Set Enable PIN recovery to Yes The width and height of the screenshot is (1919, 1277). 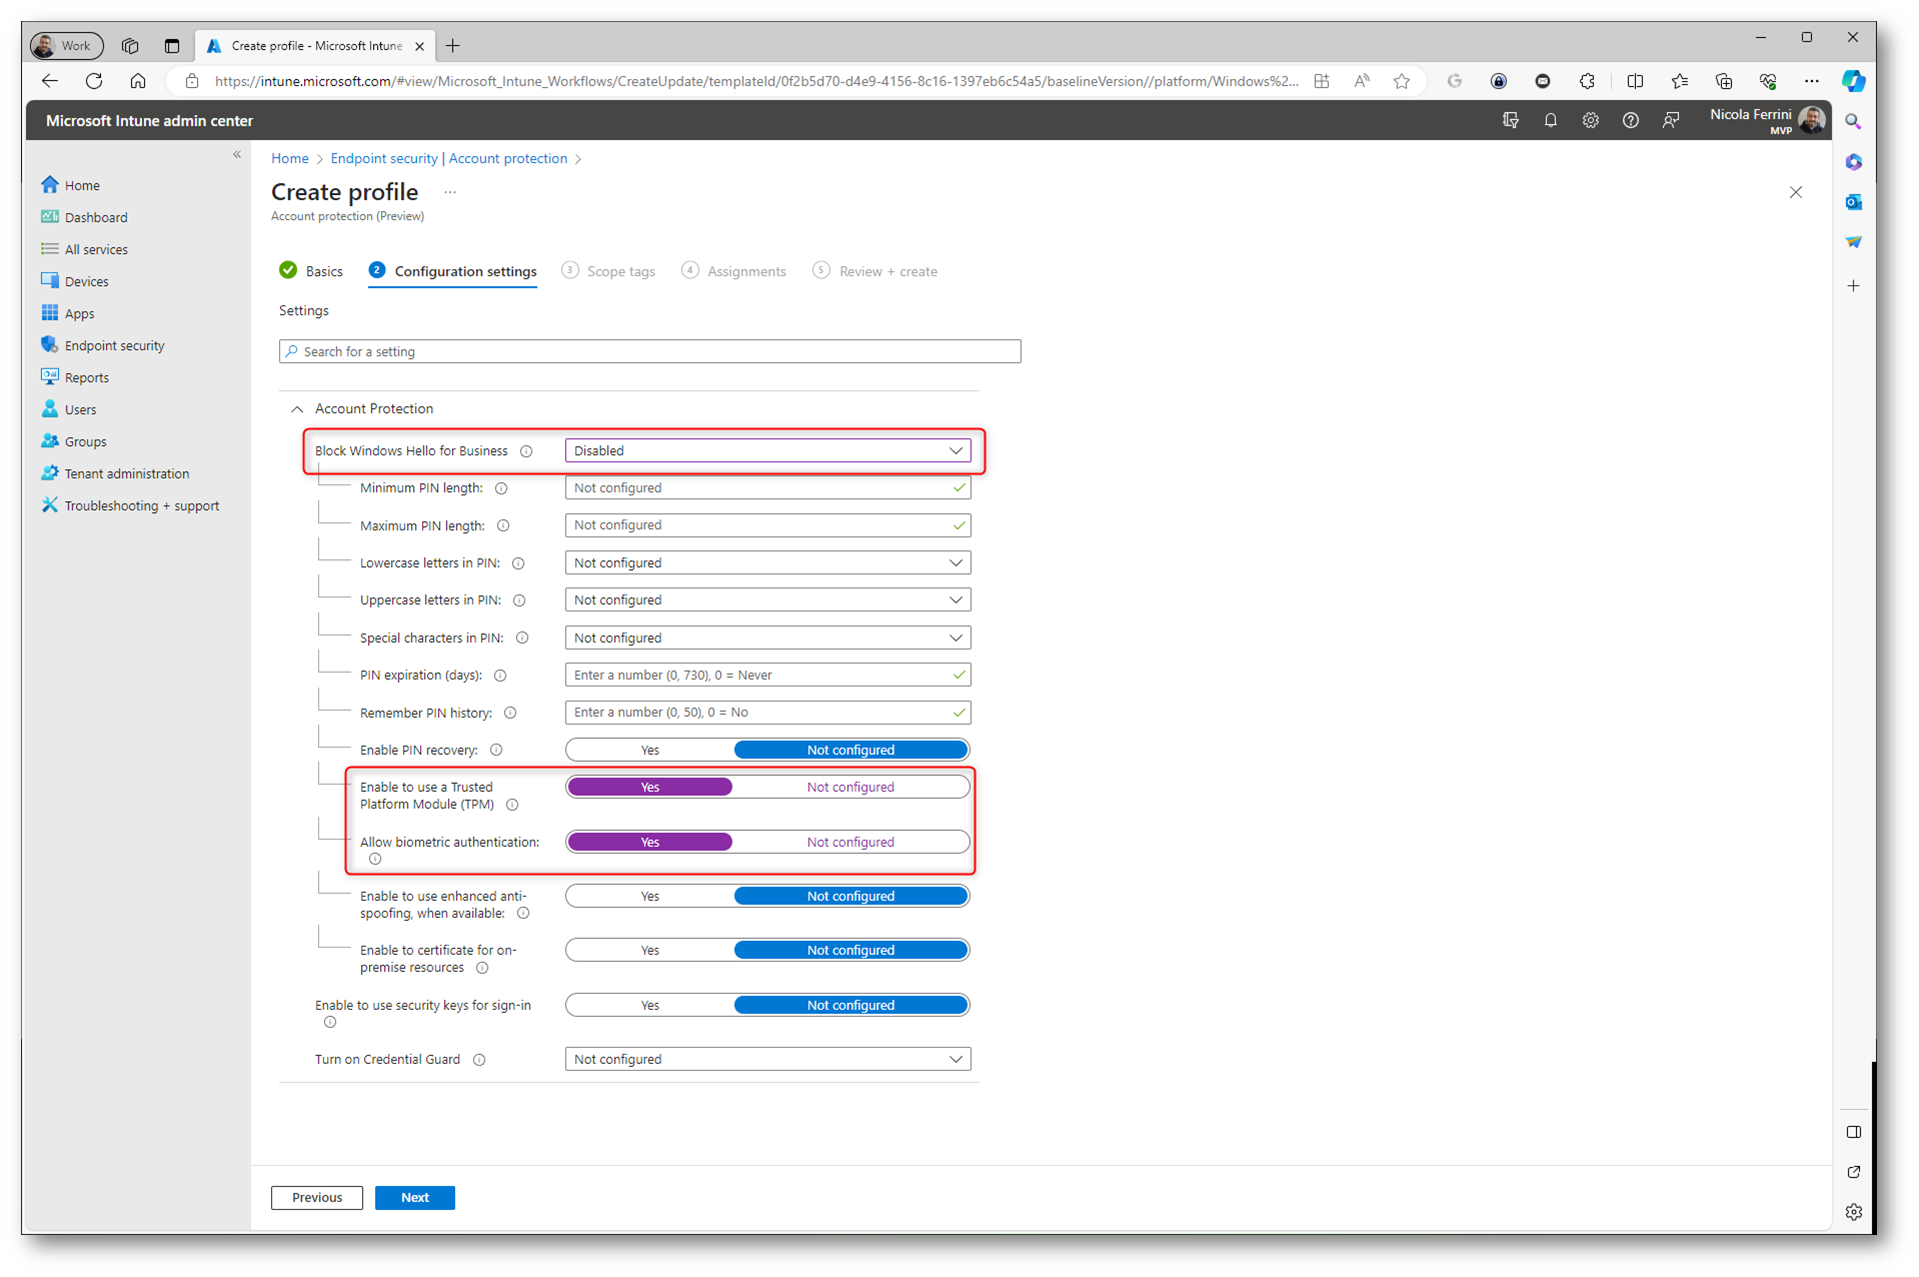(x=650, y=750)
